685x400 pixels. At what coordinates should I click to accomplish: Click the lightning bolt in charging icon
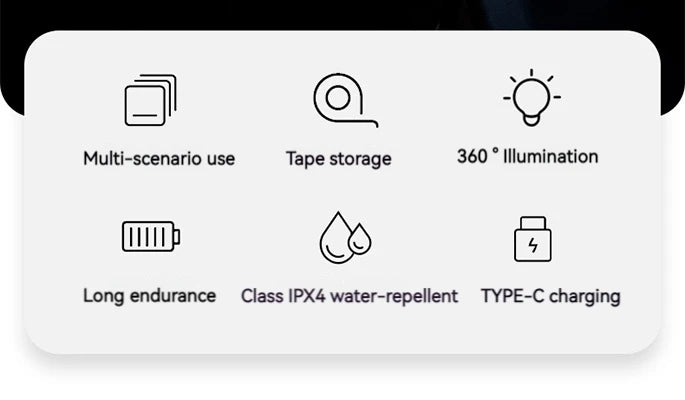[x=532, y=245]
